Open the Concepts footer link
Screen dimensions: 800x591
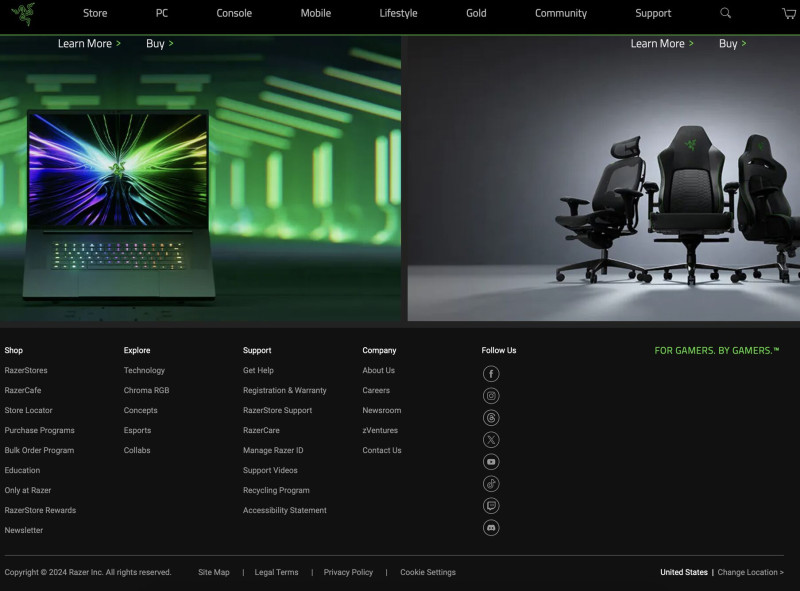click(x=140, y=410)
